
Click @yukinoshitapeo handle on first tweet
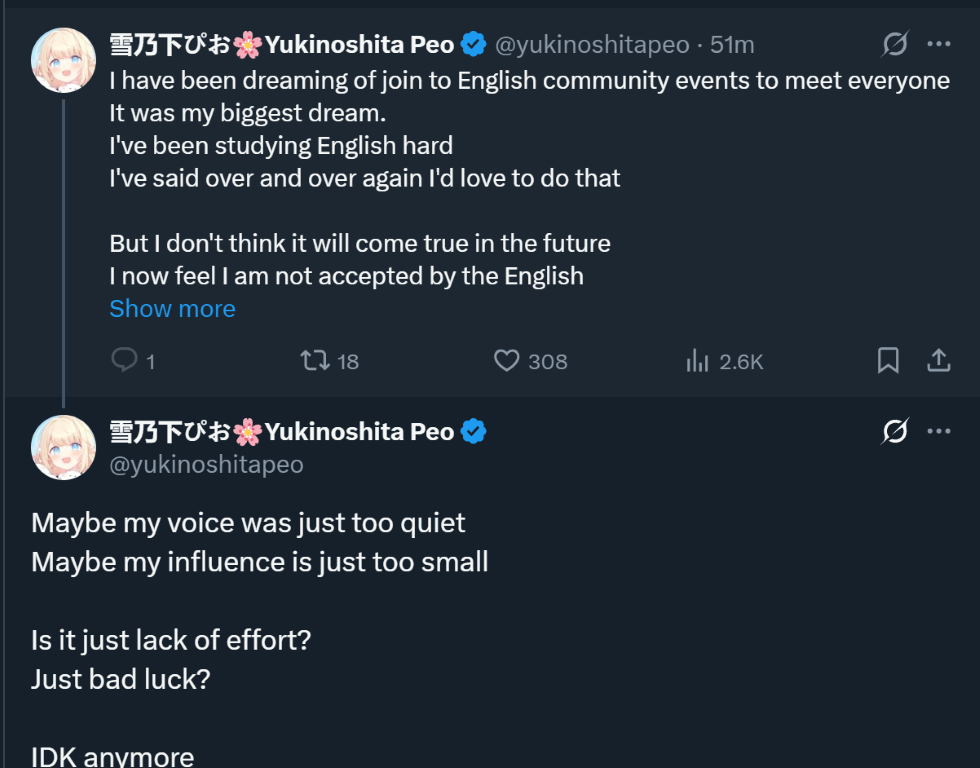coord(593,45)
